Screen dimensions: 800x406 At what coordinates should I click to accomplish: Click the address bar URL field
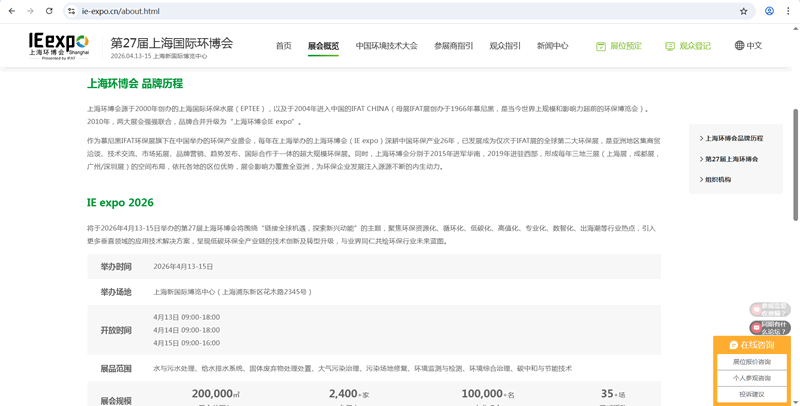(x=400, y=11)
